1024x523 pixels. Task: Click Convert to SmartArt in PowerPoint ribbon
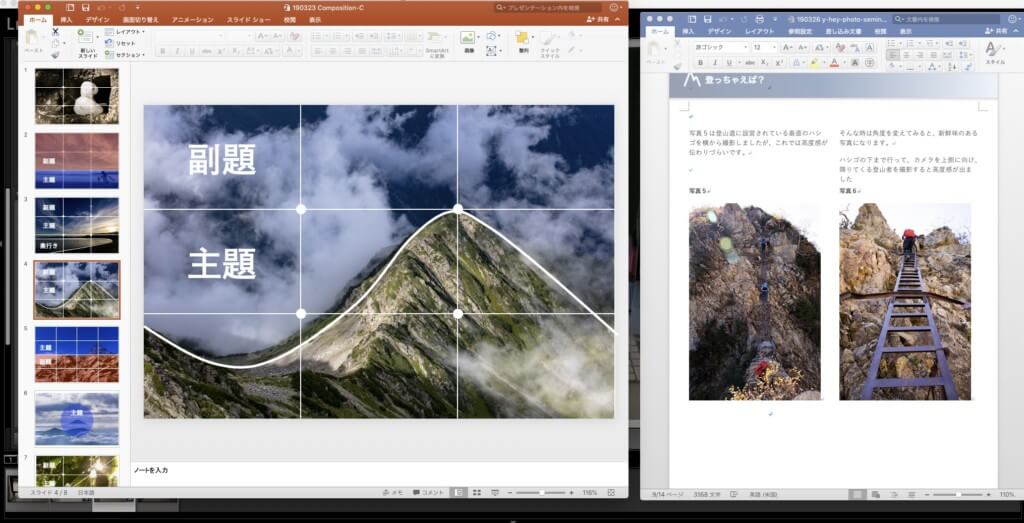[436, 43]
